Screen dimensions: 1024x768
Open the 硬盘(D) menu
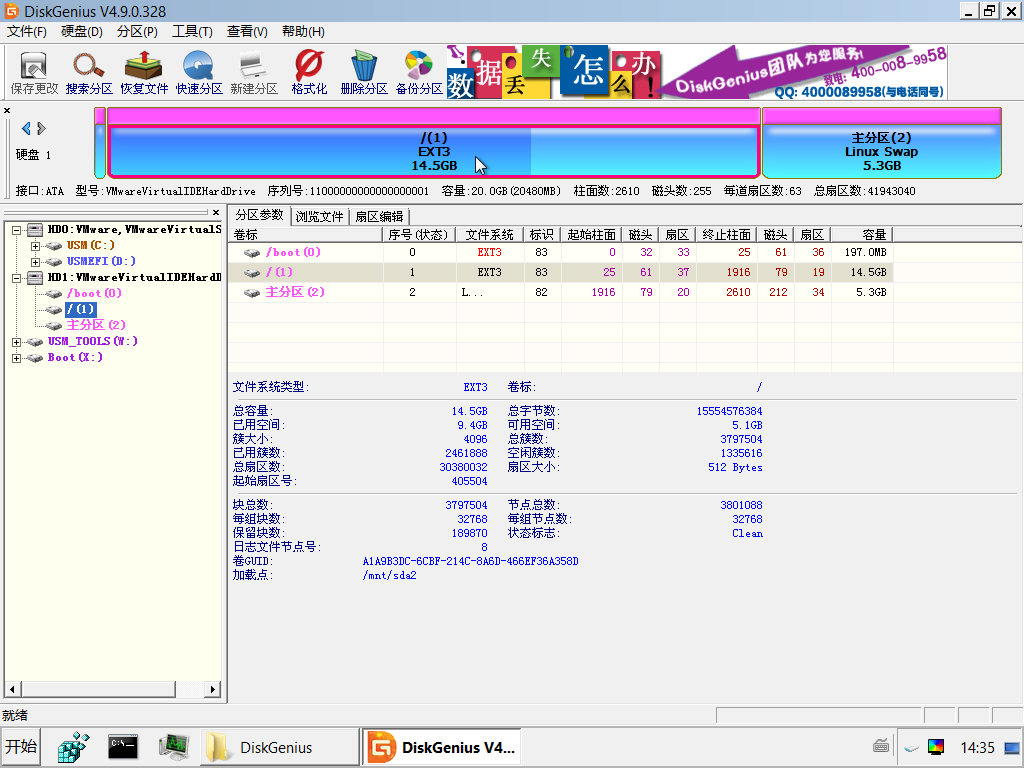(82, 31)
